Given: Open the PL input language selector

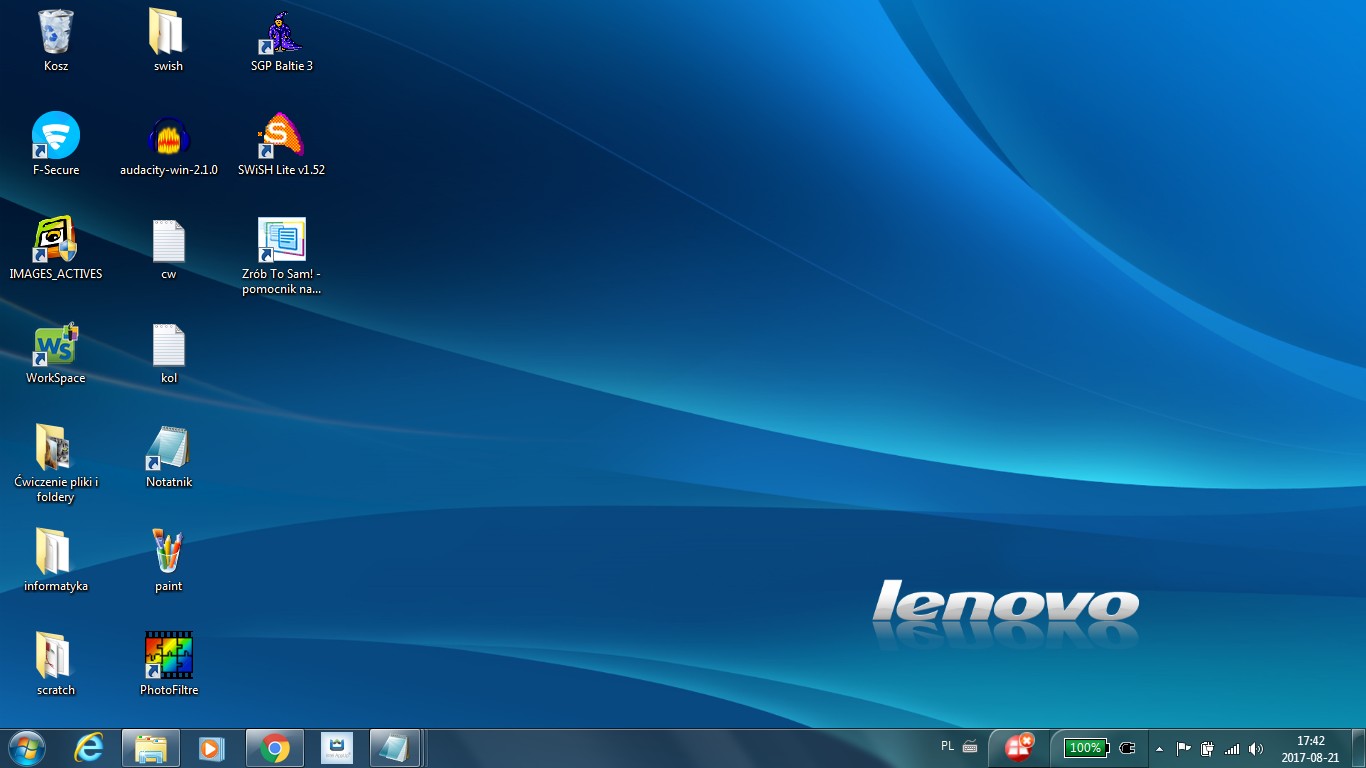Looking at the screenshot, I should coord(947,746).
